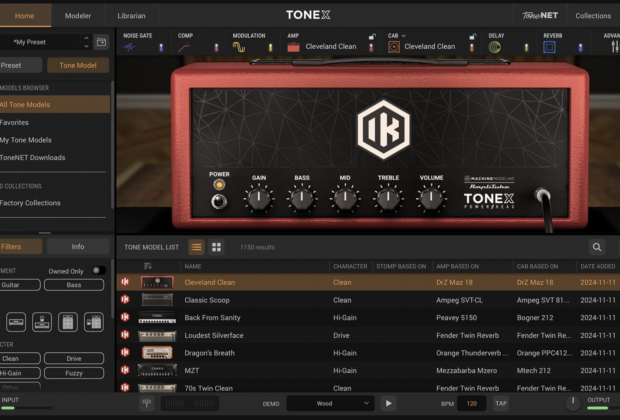Click IK logo on Dragon's Breath row
The width and height of the screenshot is (620, 420).
click(125, 352)
